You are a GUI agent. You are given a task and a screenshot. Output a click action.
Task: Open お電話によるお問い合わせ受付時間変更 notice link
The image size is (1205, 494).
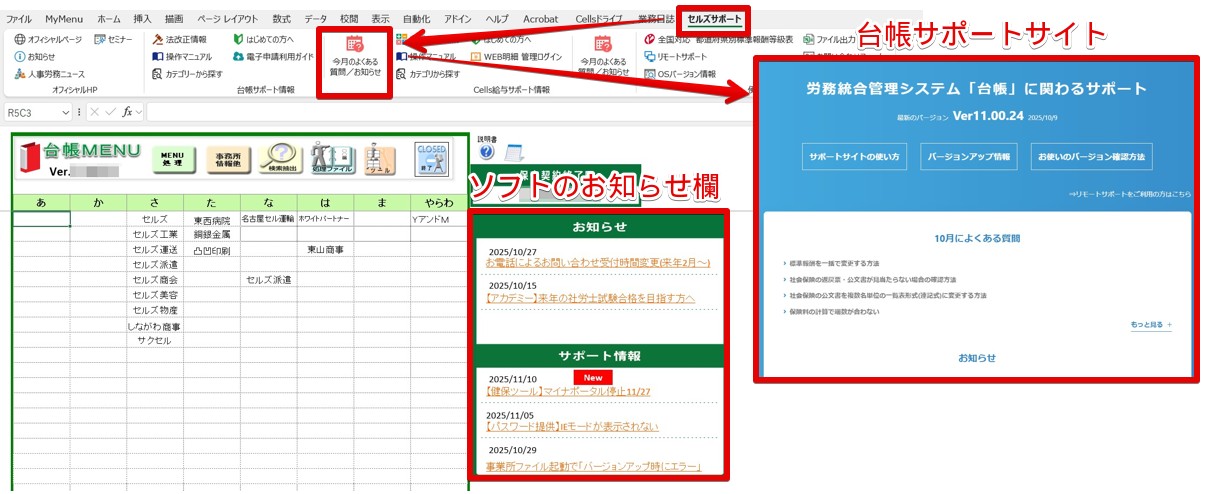pyautogui.click(x=598, y=263)
